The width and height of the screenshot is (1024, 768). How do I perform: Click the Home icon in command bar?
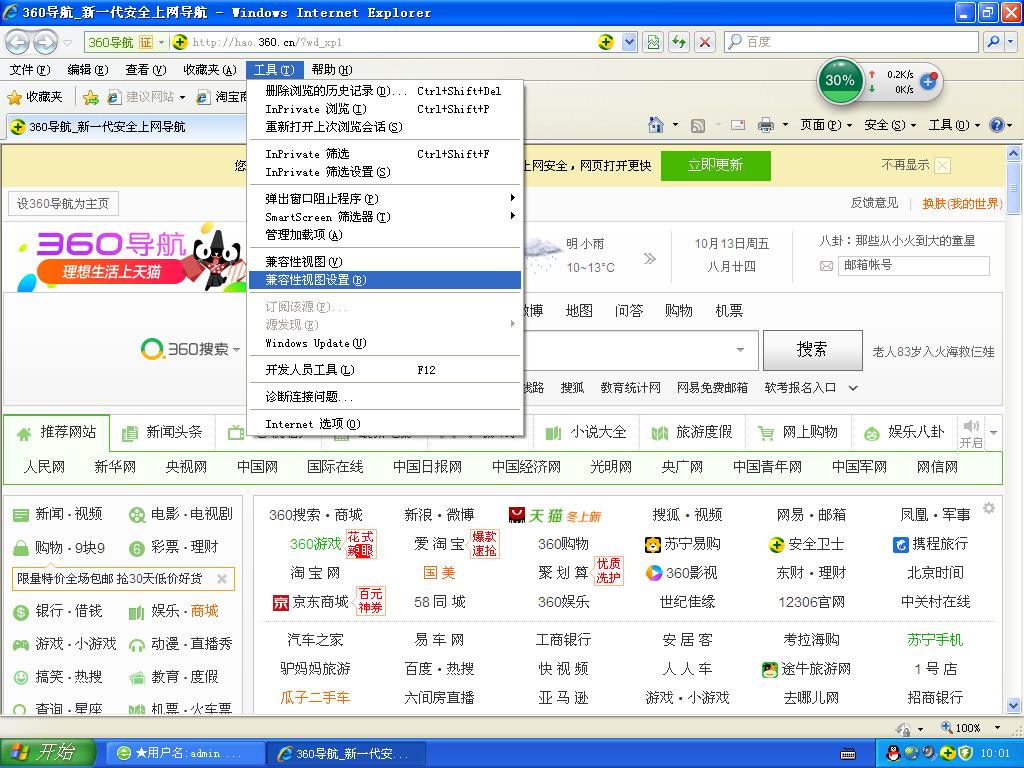[x=656, y=125]
